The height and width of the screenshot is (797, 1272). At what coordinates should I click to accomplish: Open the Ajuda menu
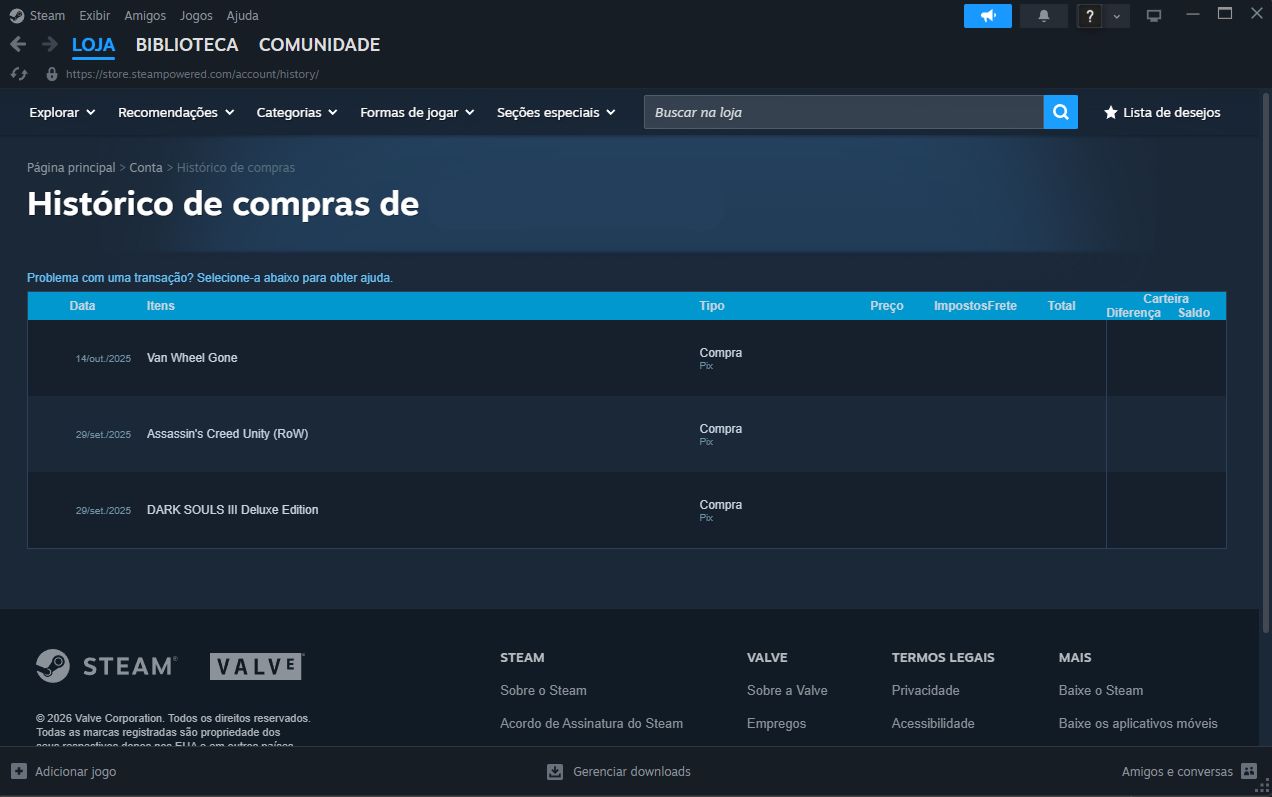pos(242,16)
